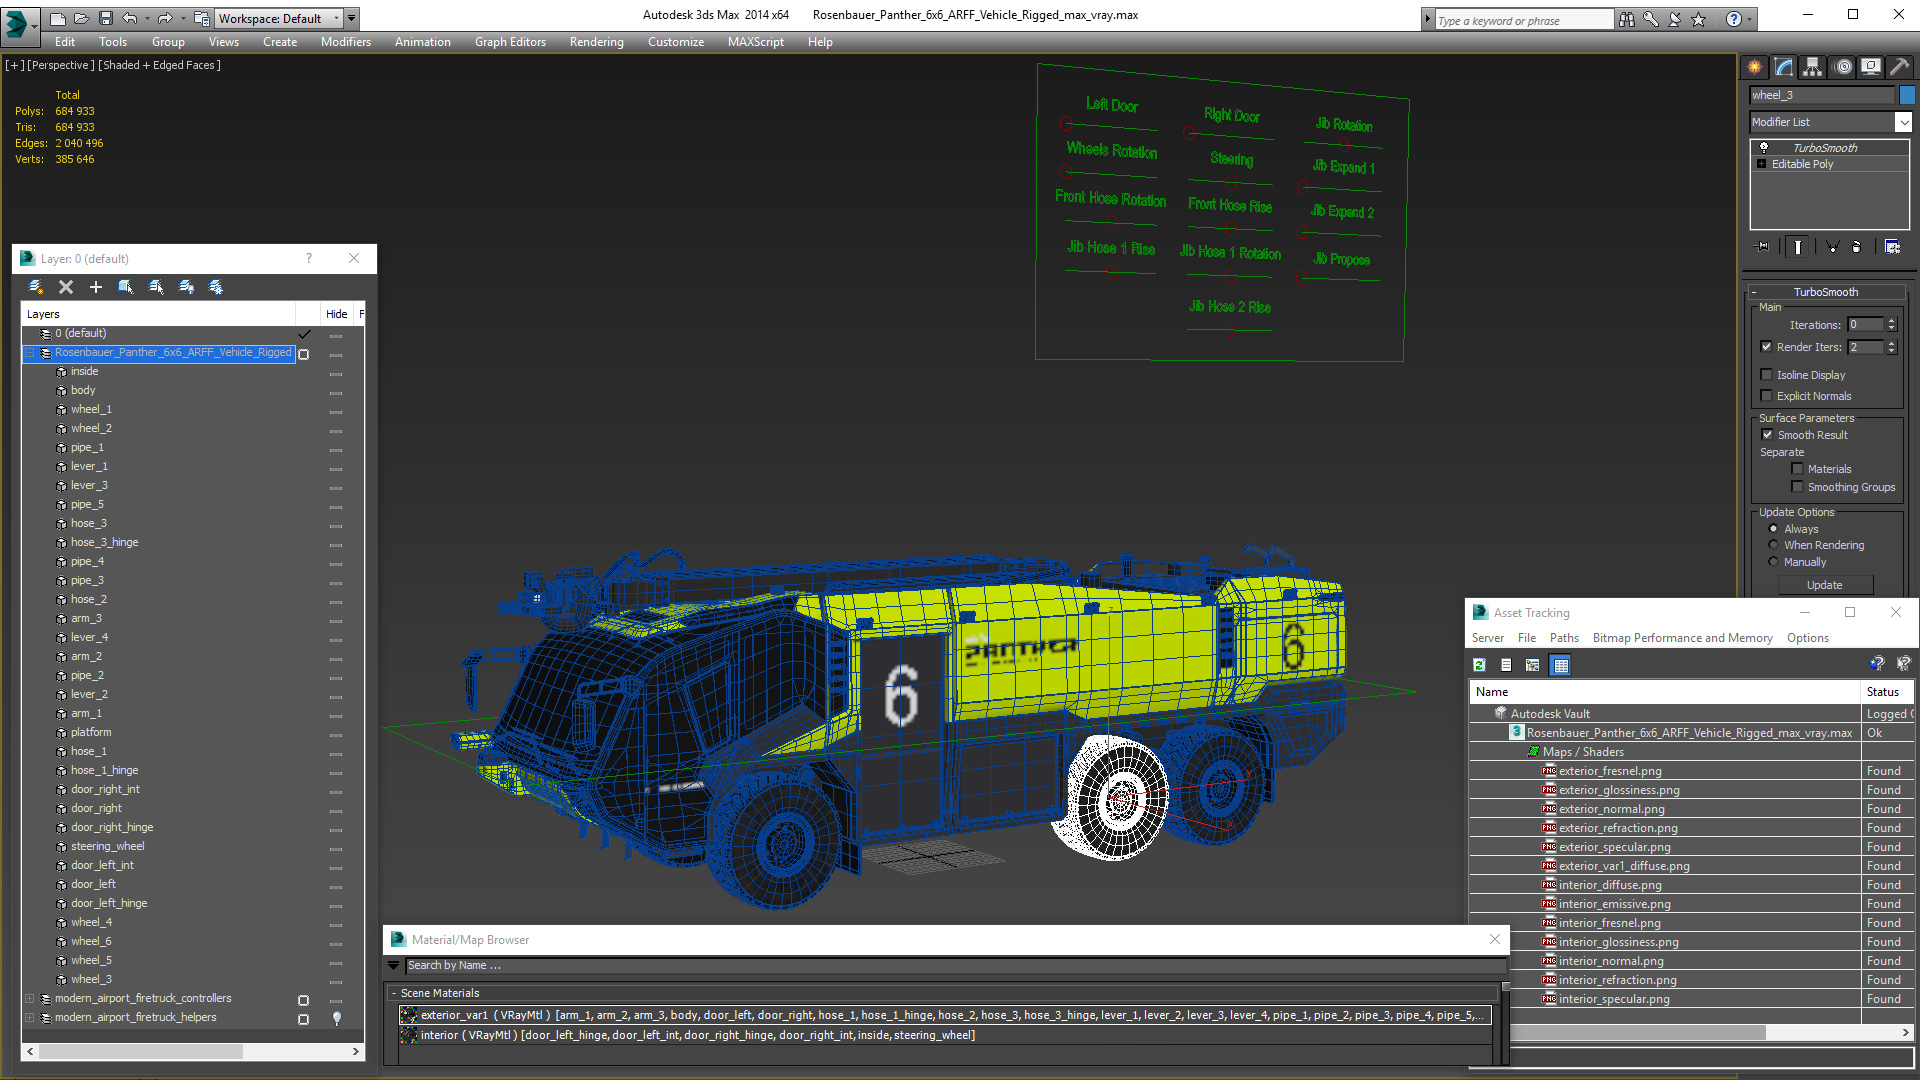Collapse the TurboSmooth rollout
The width and height of the screenshot is (1920, 1080).
[x=1826, y=292]
